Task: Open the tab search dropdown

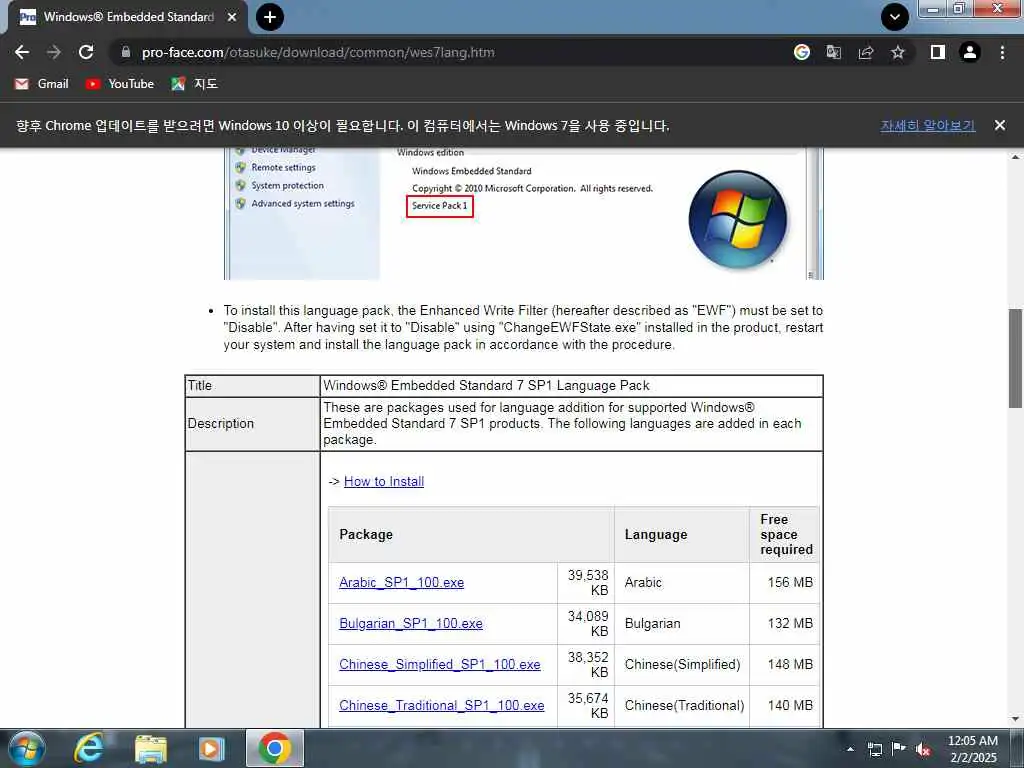Action: (x=895, y=17)
